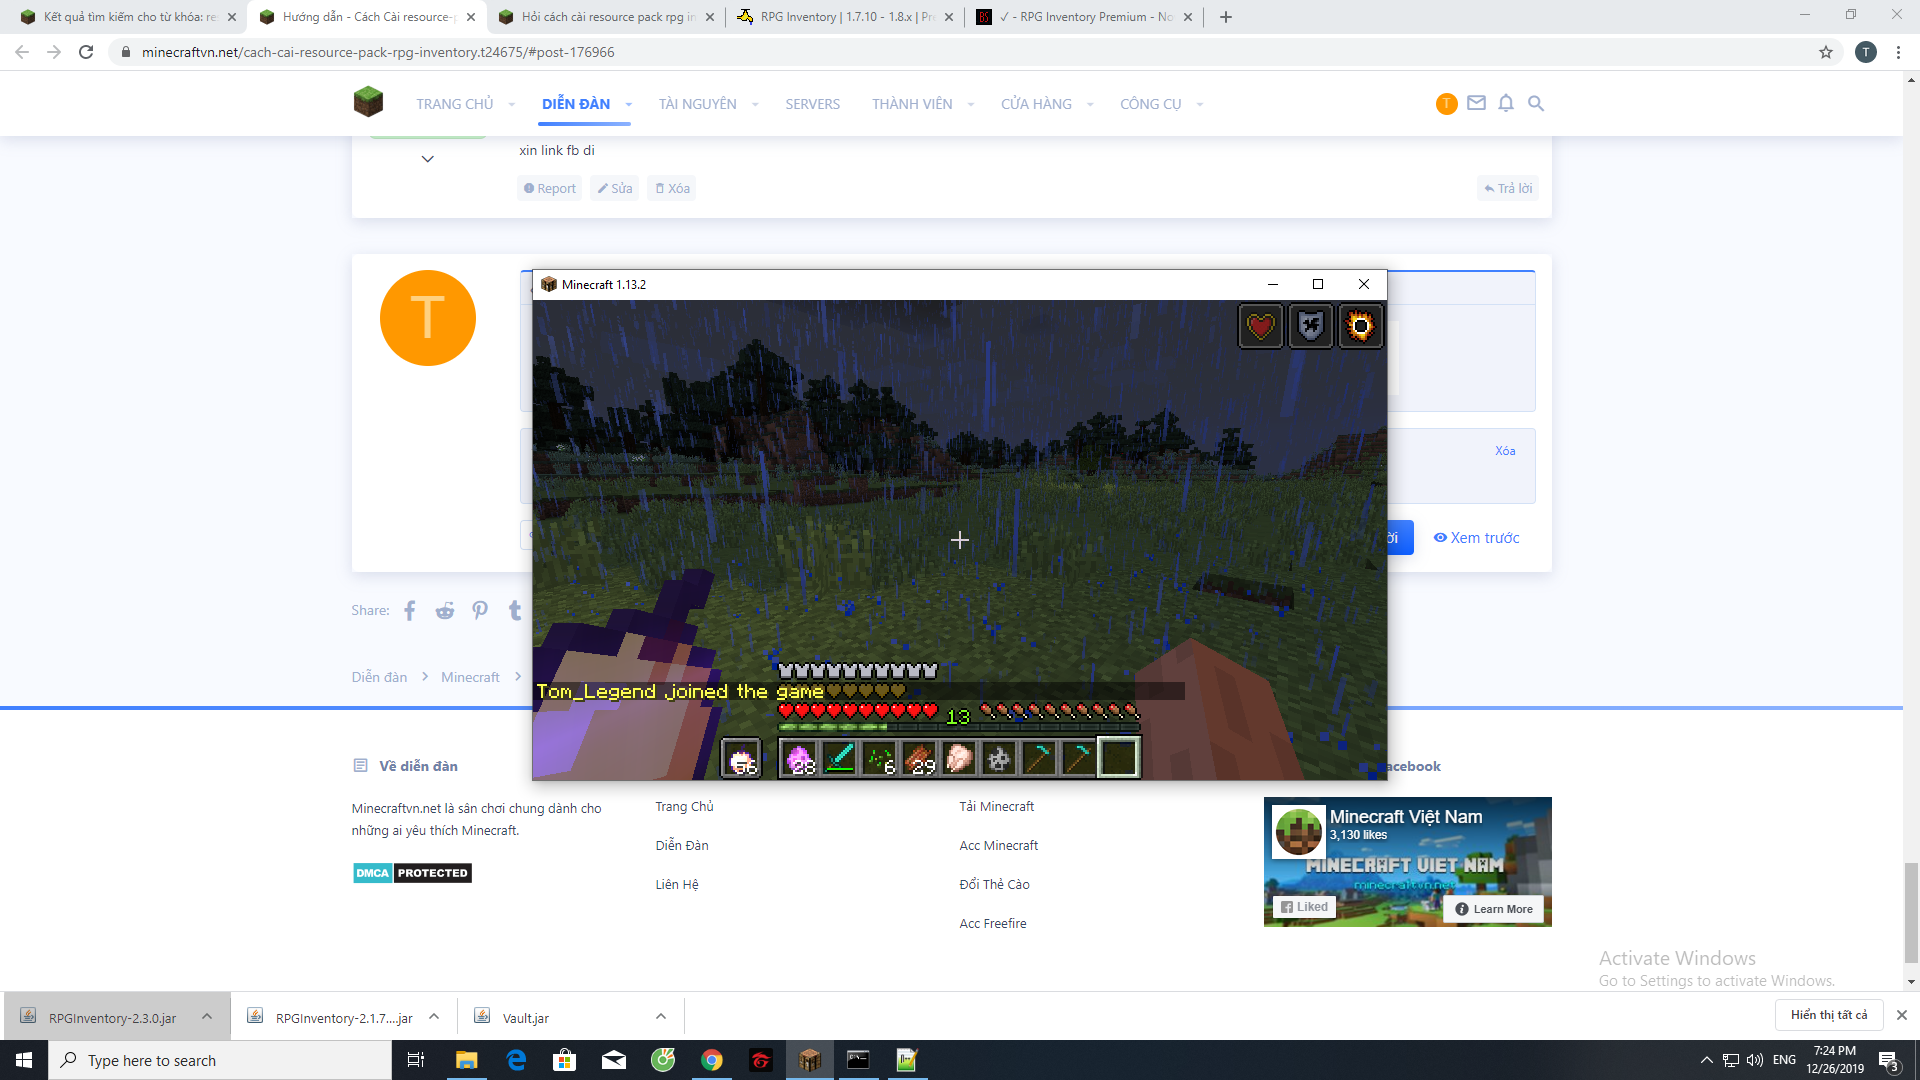Toggle Xem trước preview eye button

(x=1476, y=538)
